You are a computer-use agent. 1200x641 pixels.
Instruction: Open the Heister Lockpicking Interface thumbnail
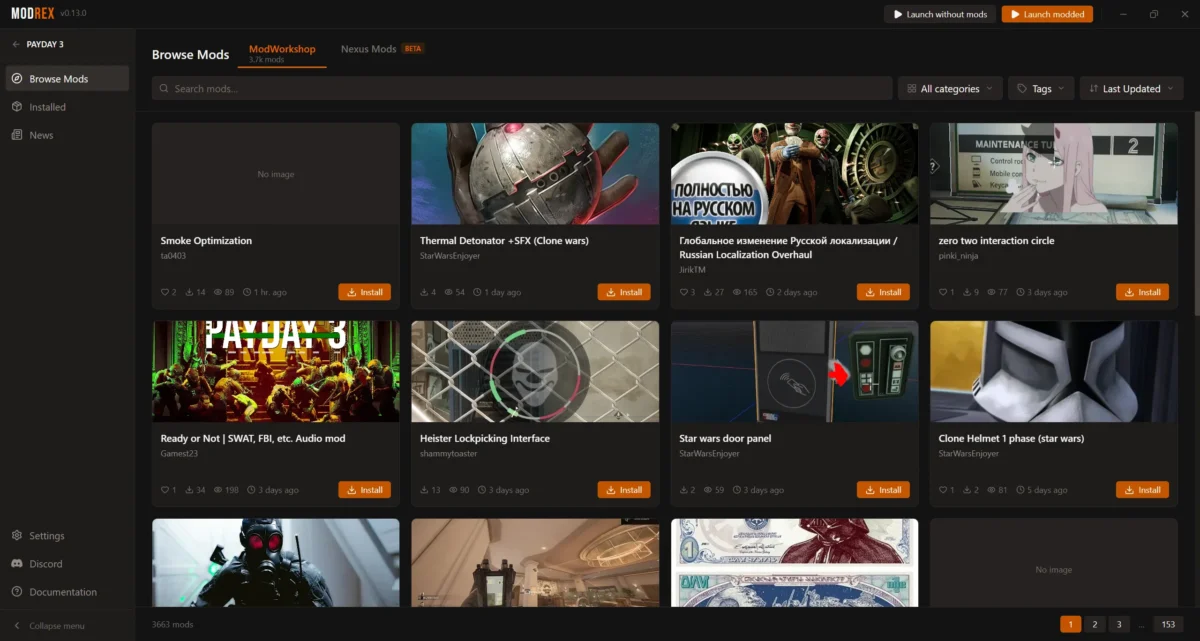pyautogui.click(x=535, y=372)
